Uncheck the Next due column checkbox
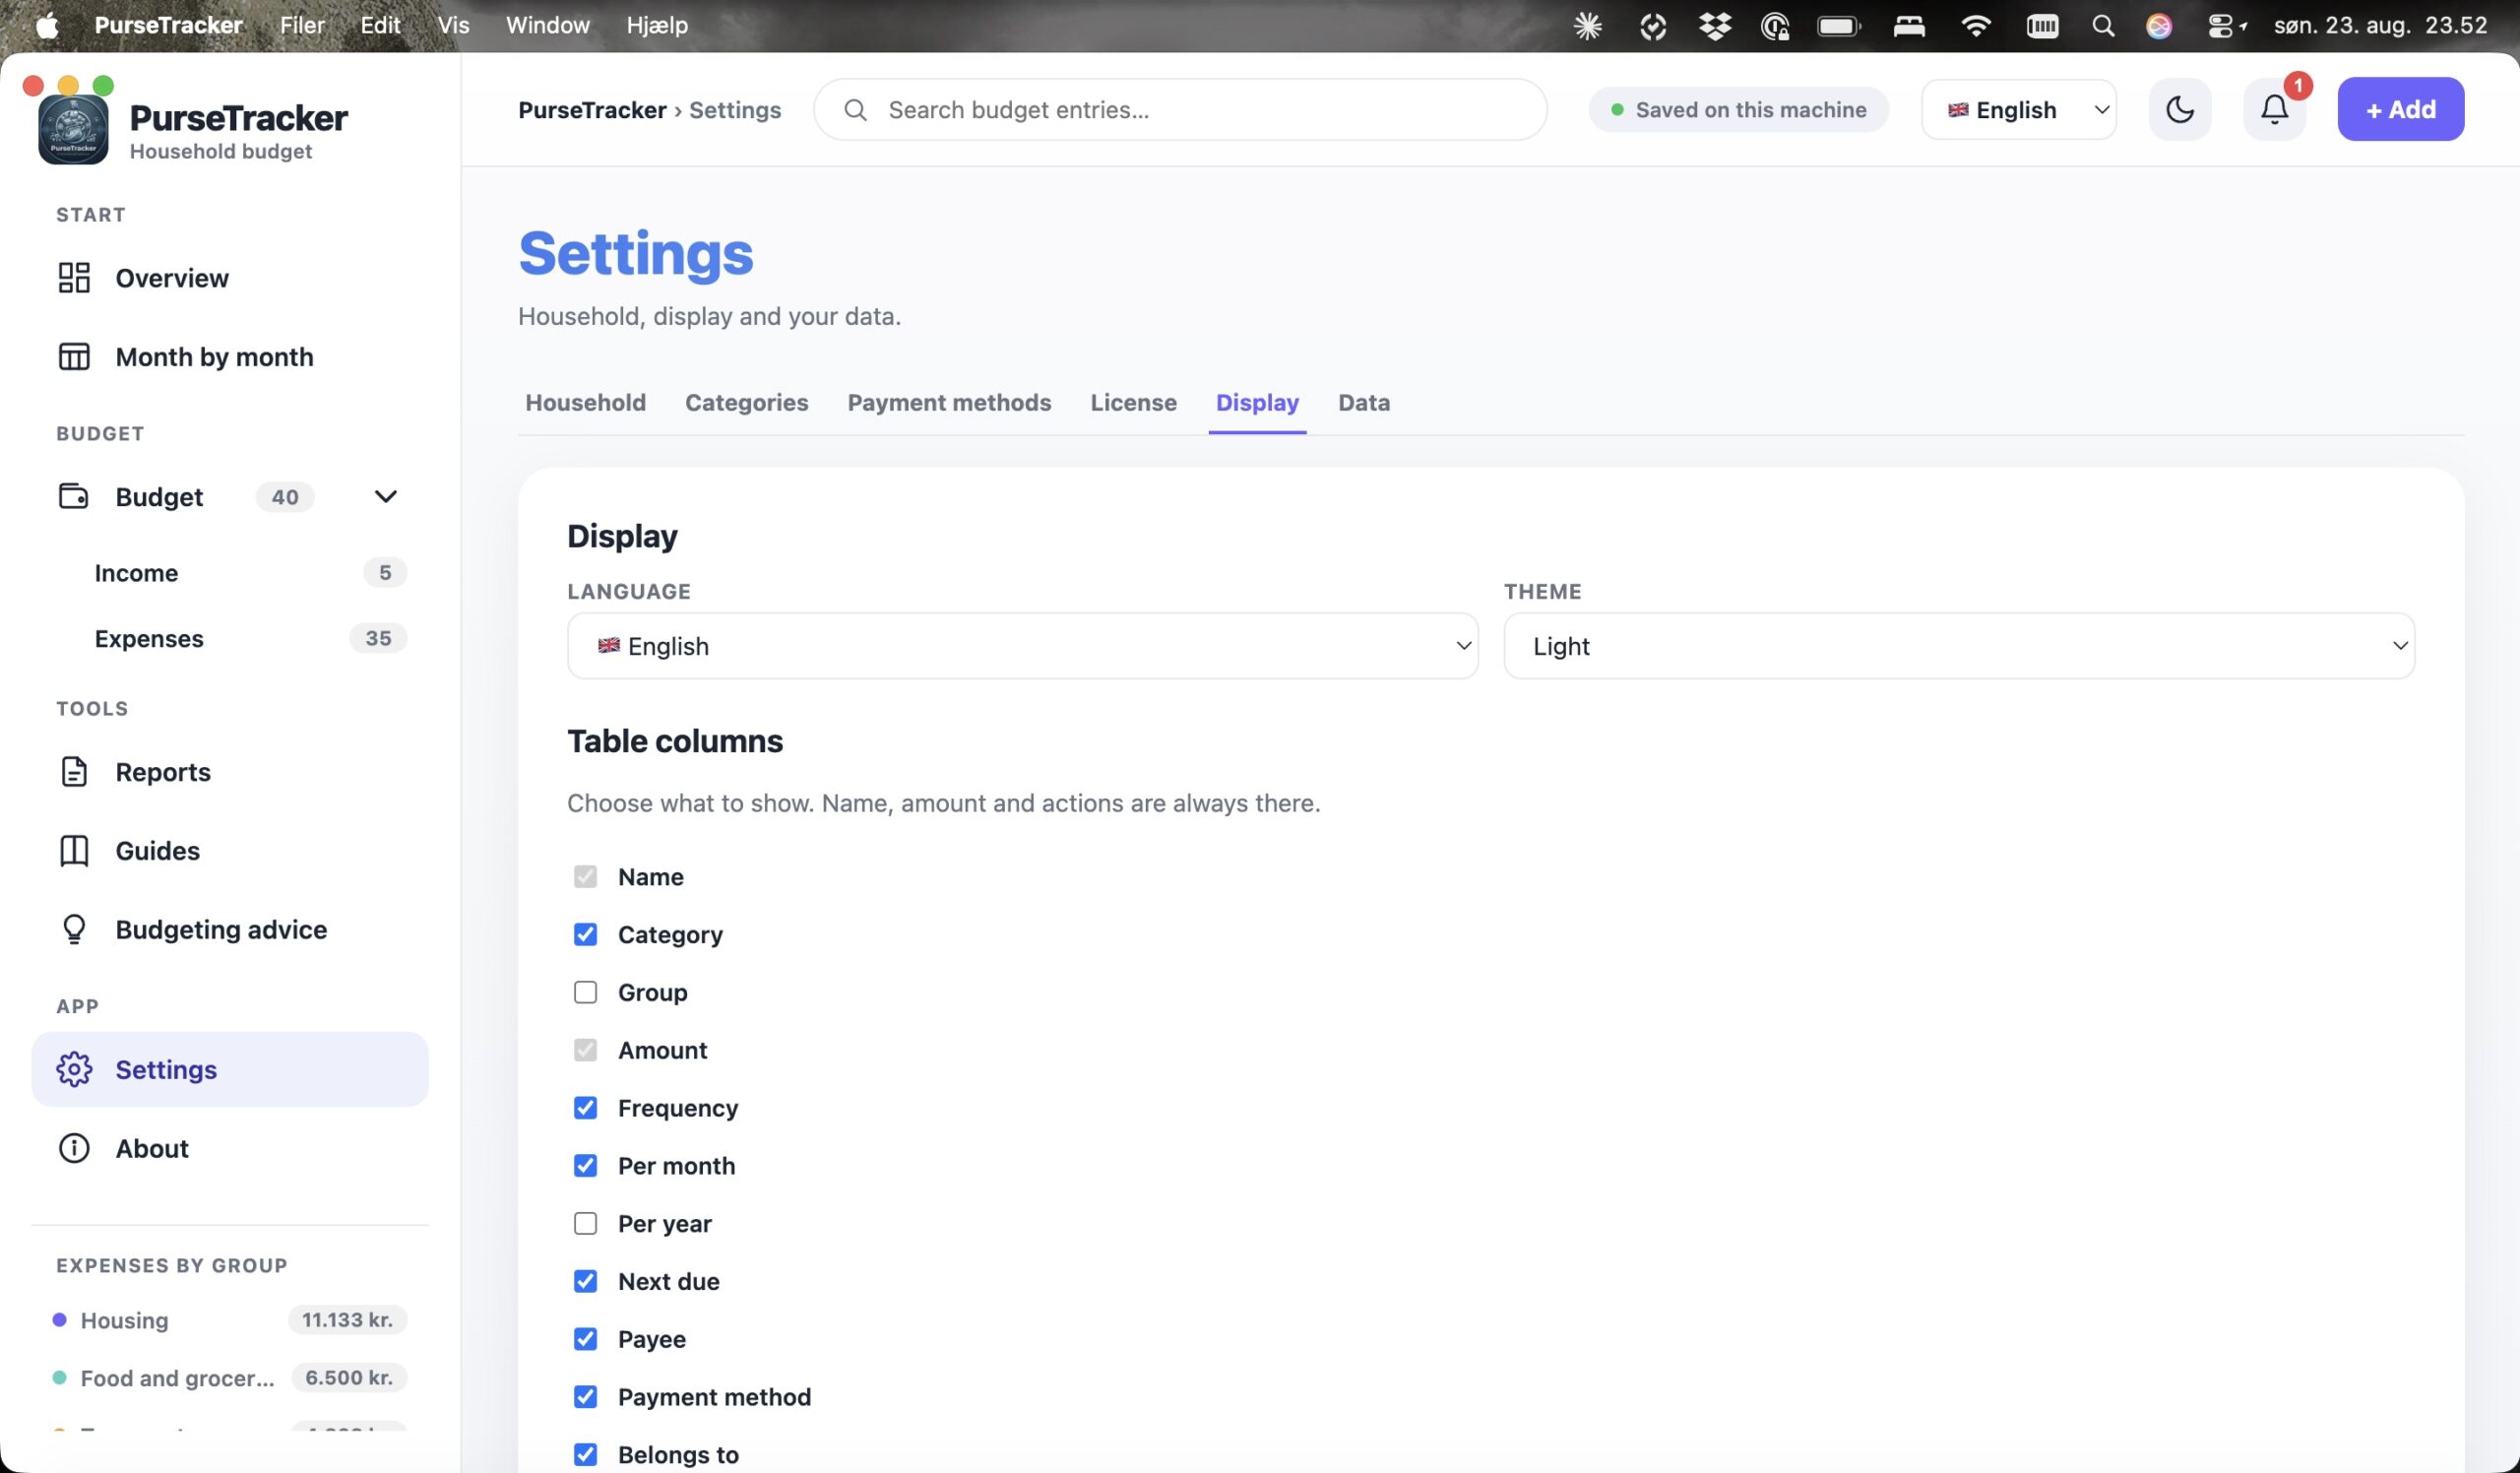 pyautogui.click(x=585, y=1281)
